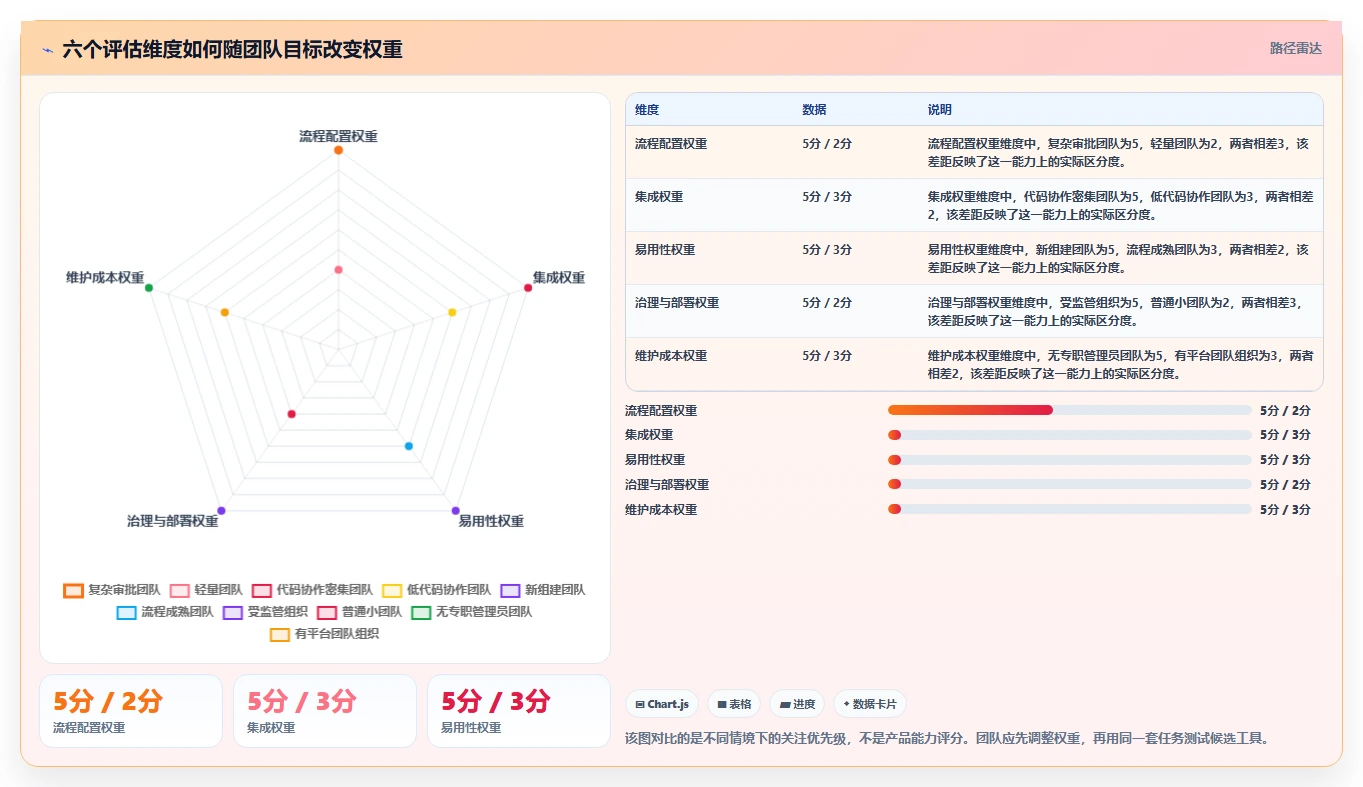Viewport: 1363px width, 787px height.
Task: Hide the 低代码协作团队 legend series
Action: (436, 590)
